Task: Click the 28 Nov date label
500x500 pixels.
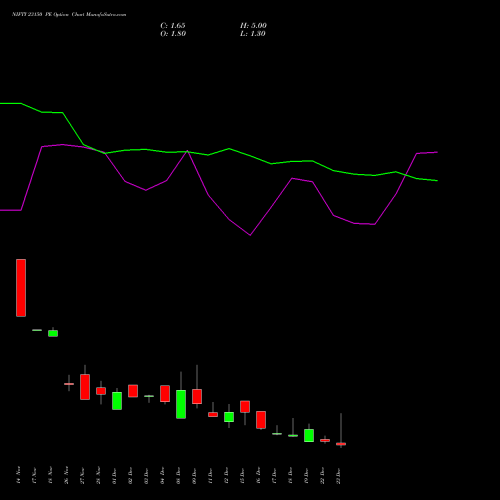Action: coord(98,475)
